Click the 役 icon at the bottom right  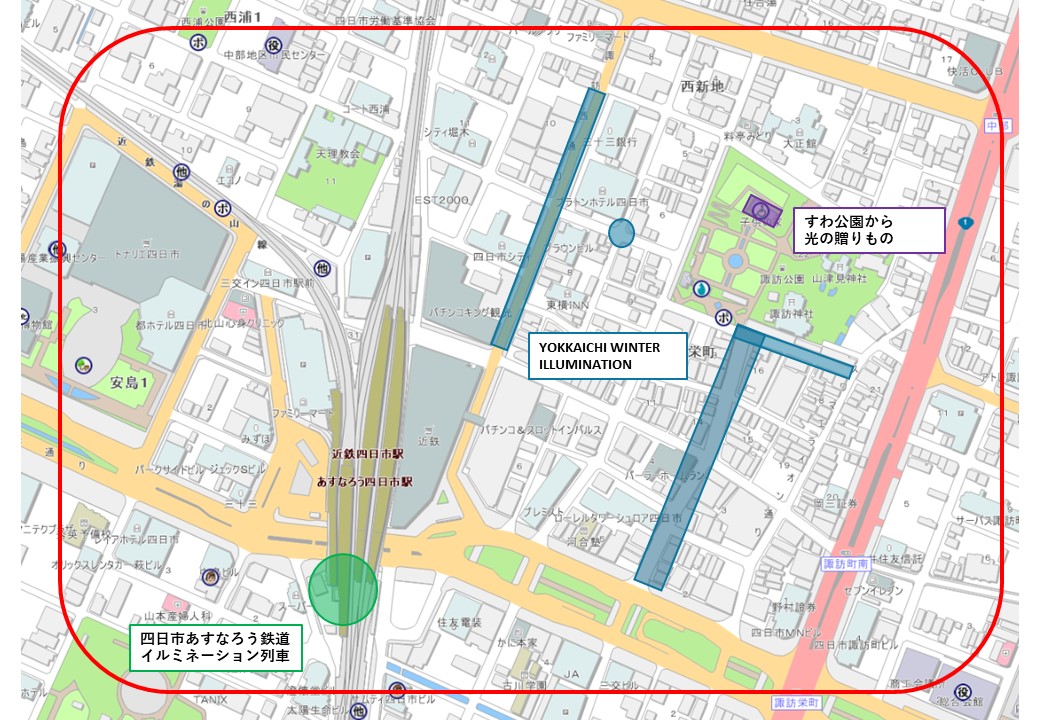[962, 691]
